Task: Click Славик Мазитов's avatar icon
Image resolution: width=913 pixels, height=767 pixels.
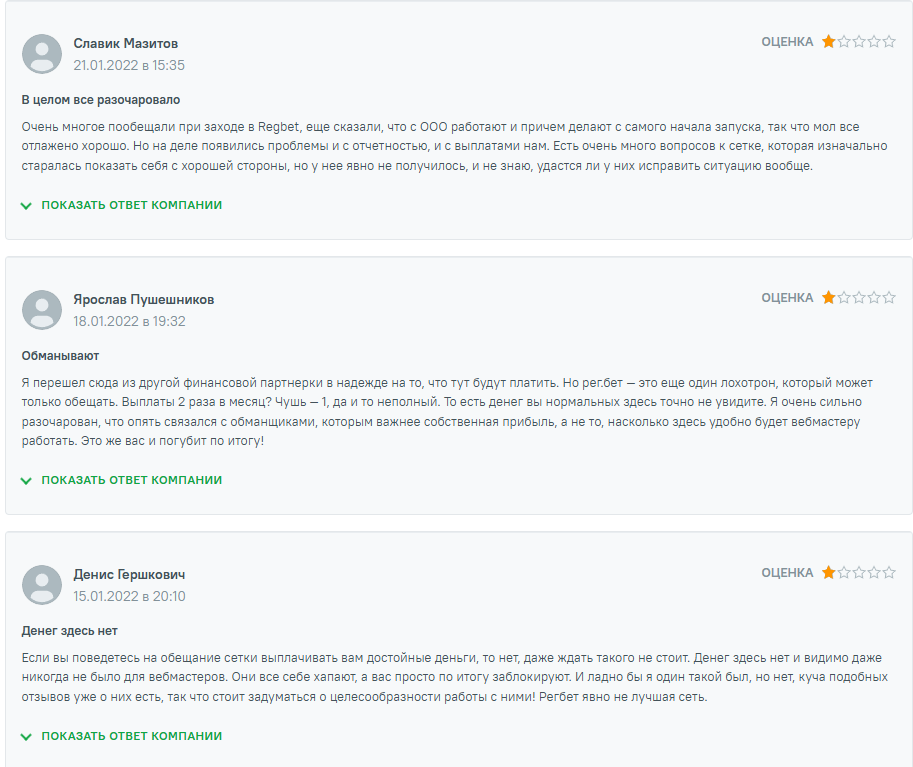Action: click(x=42, y=54)
